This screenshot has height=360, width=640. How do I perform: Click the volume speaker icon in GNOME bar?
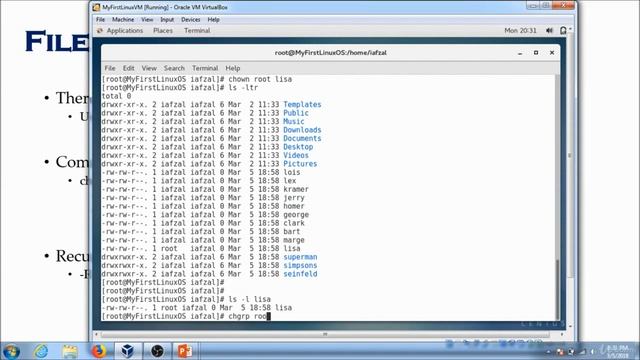coord(549,31)
